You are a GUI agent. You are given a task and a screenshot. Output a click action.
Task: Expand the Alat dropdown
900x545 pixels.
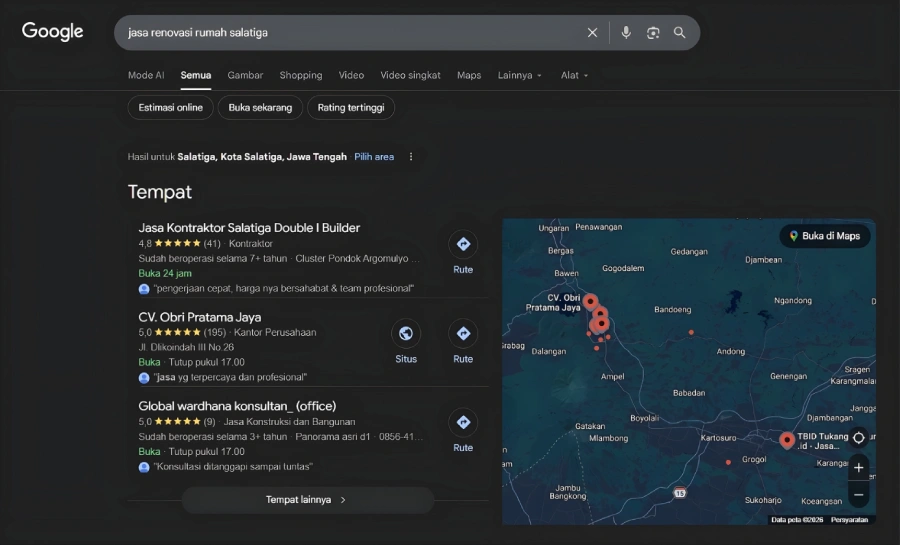point(575,75)
